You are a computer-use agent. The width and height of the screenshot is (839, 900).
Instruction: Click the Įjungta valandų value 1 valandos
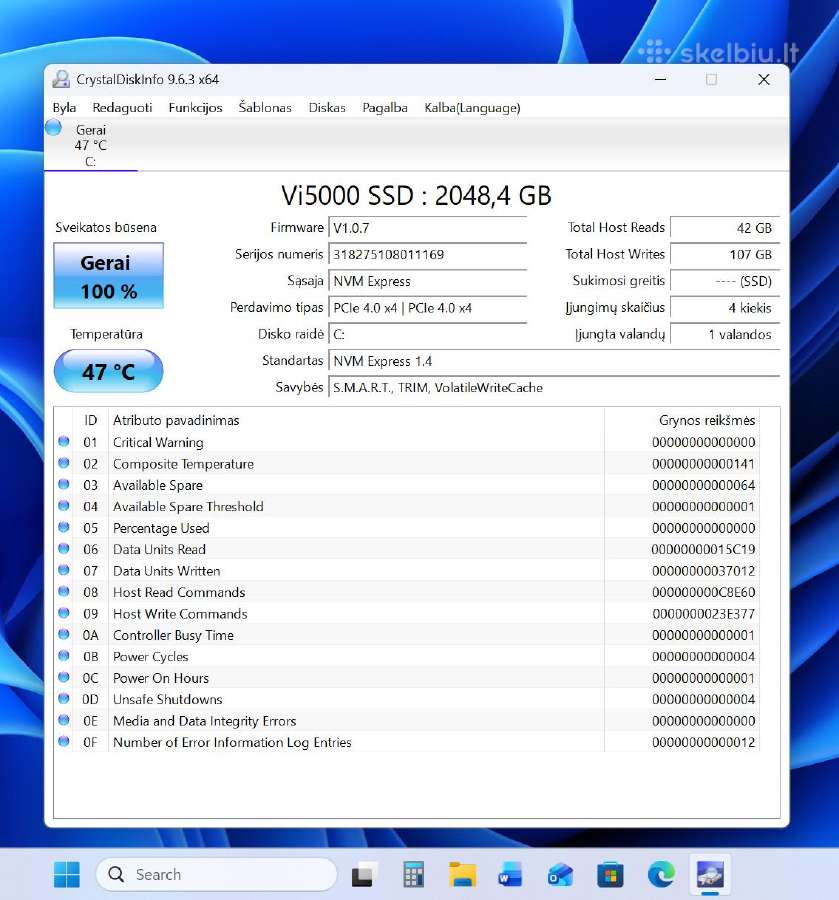725,334
